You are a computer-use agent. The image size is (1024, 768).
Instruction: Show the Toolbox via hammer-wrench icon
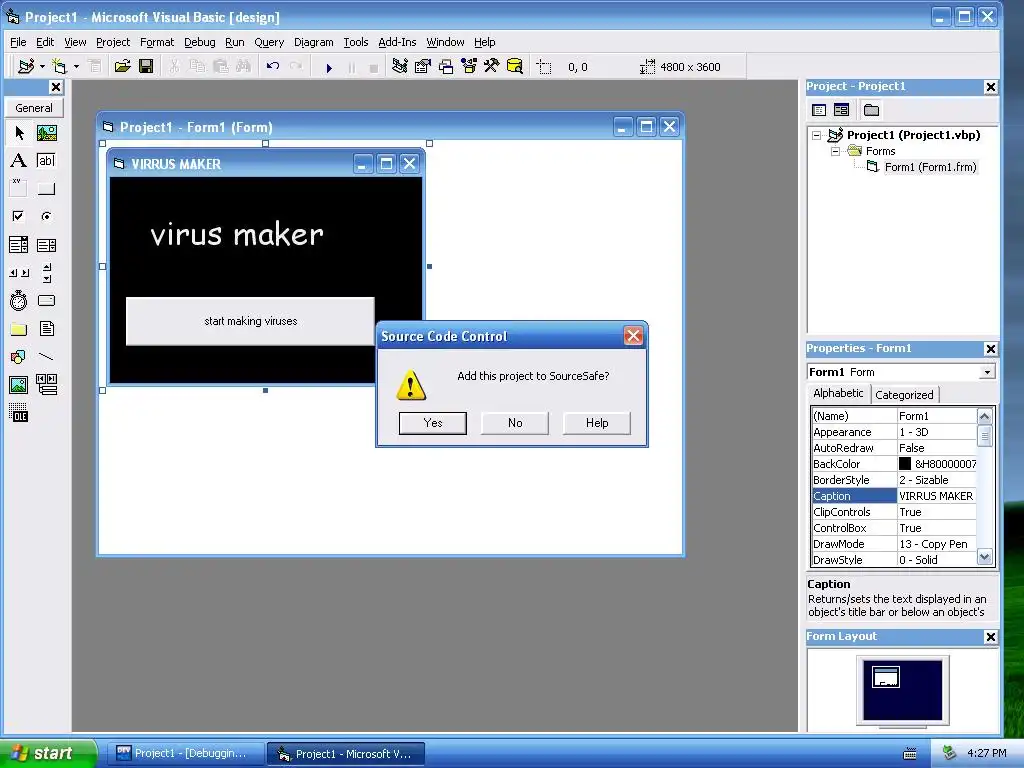pyautogui.click(x=492, y=67)
